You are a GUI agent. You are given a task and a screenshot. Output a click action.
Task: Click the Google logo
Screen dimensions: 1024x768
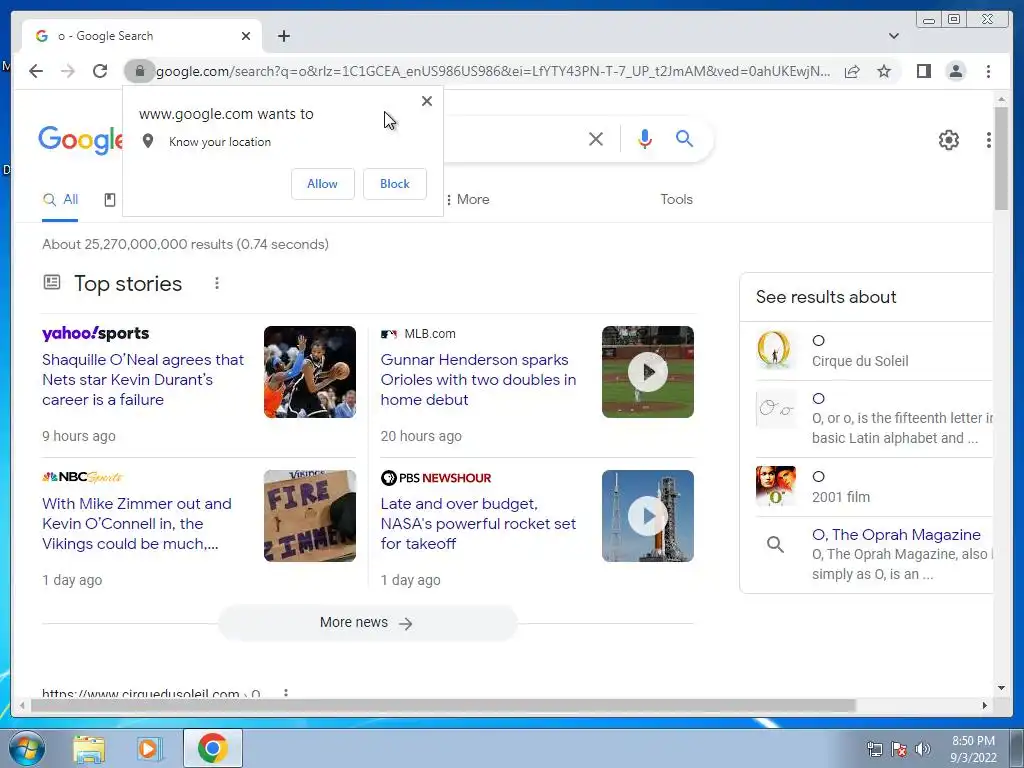coord(80,139)
